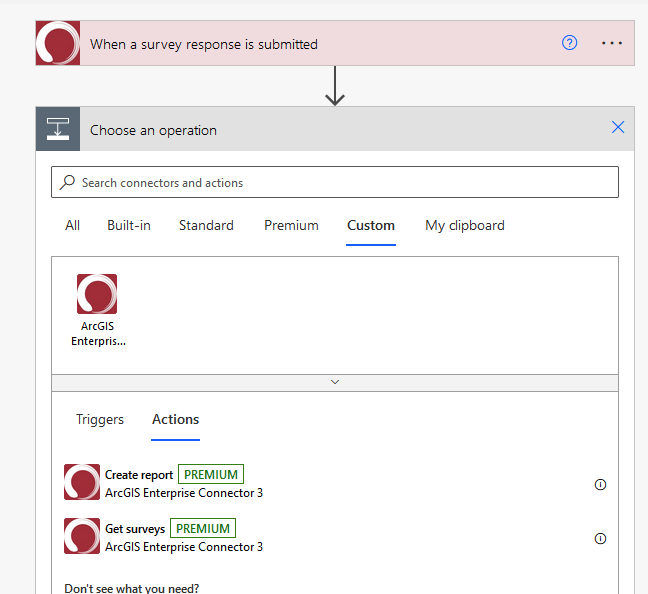Add the Create report action
Viewport: 648px width, 594px height.
tap(139, 475)
